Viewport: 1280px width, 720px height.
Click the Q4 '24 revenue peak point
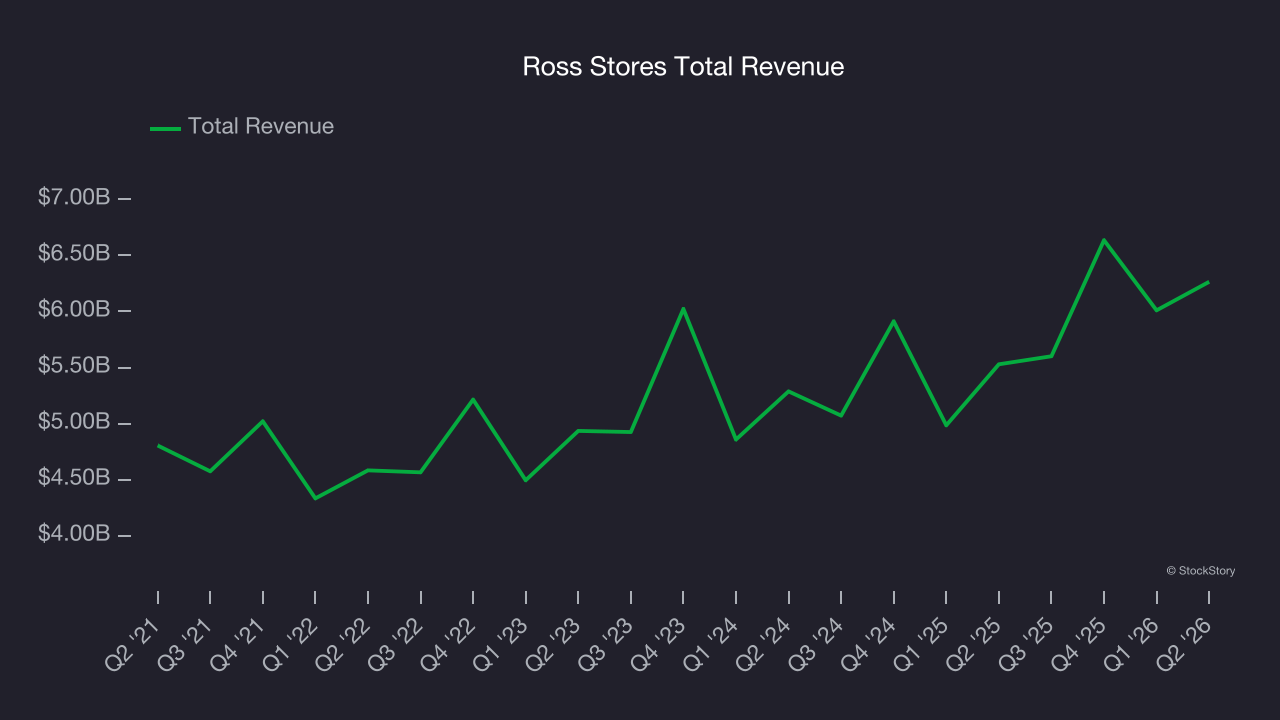pos(893,321)
